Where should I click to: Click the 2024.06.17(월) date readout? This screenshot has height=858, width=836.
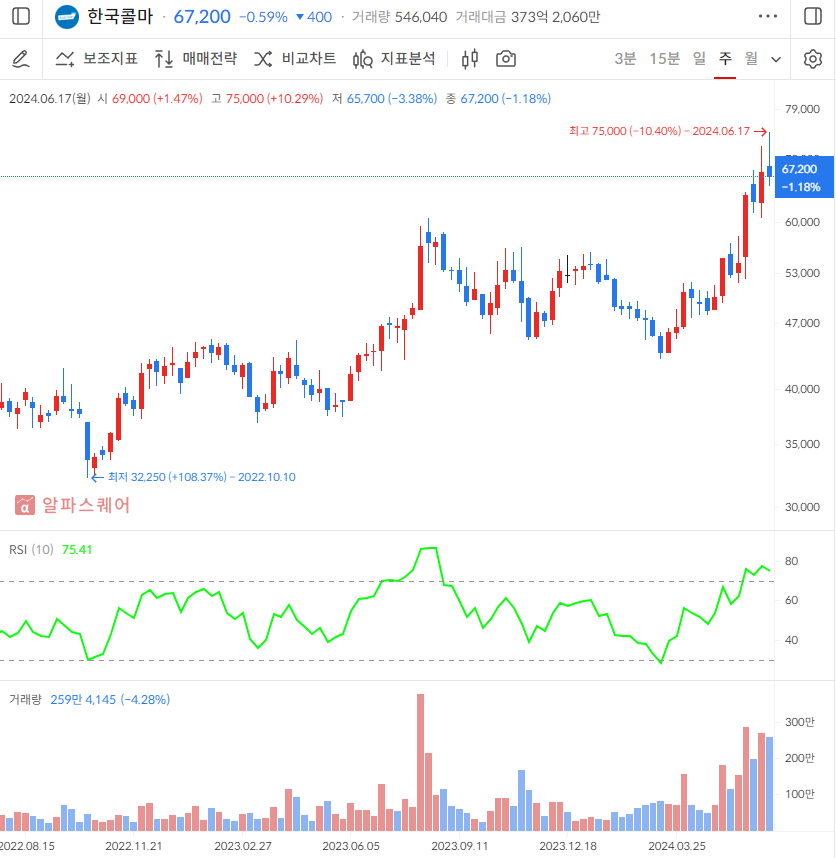(x=50, y=98)
